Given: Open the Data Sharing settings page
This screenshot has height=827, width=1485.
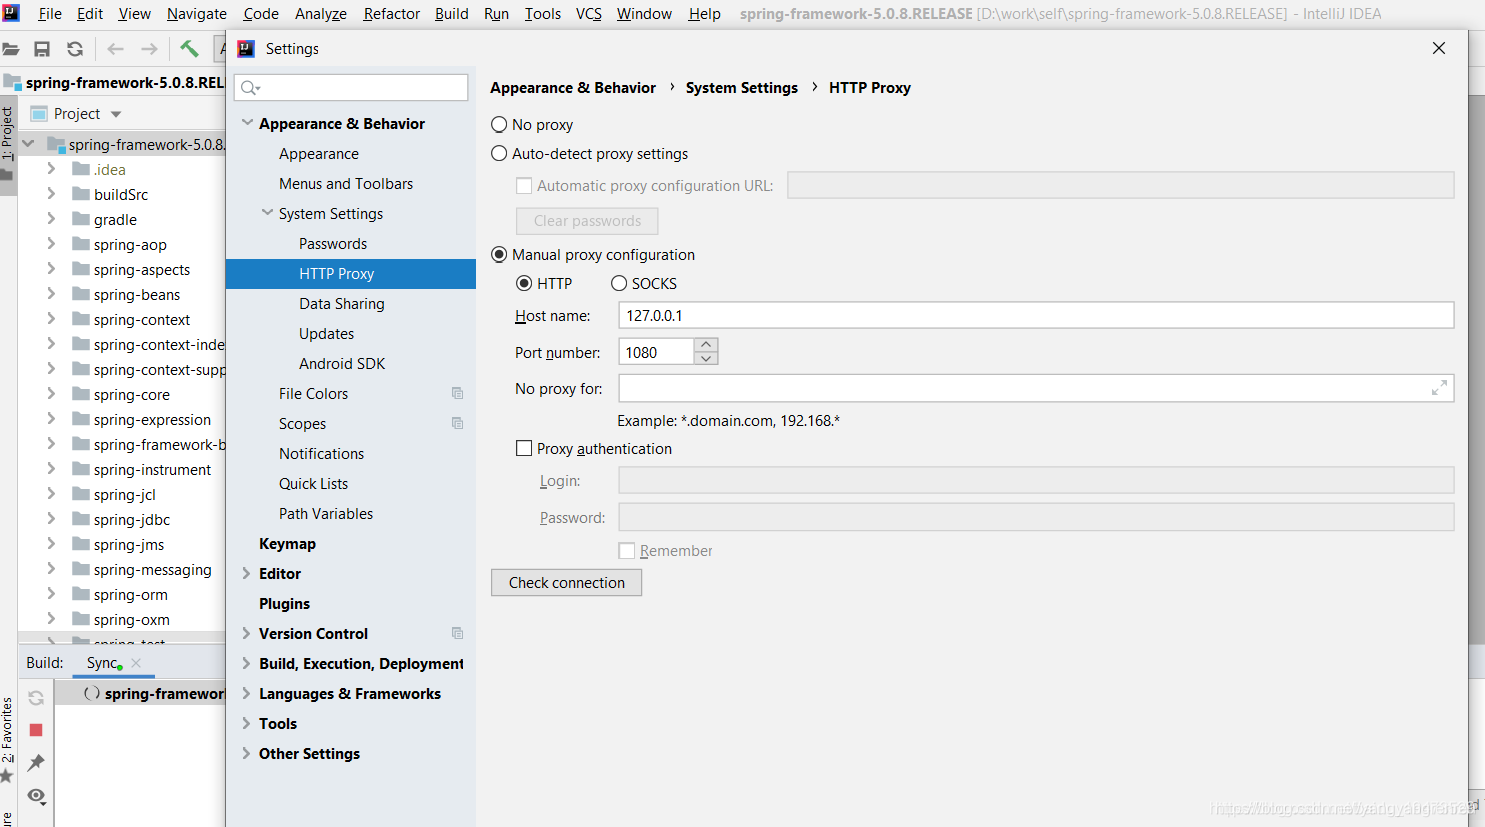Looking at the screenshot, I should coord(342,304).
